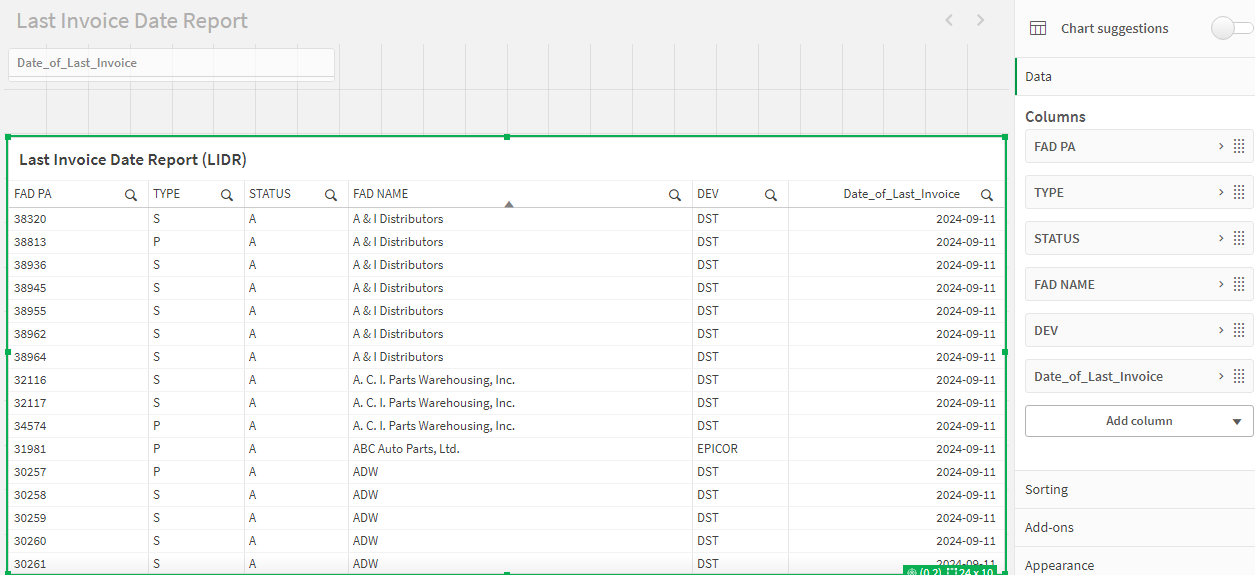Search the FAD PA column
This screenshot has height=575, width=1255.
(131, 195)
